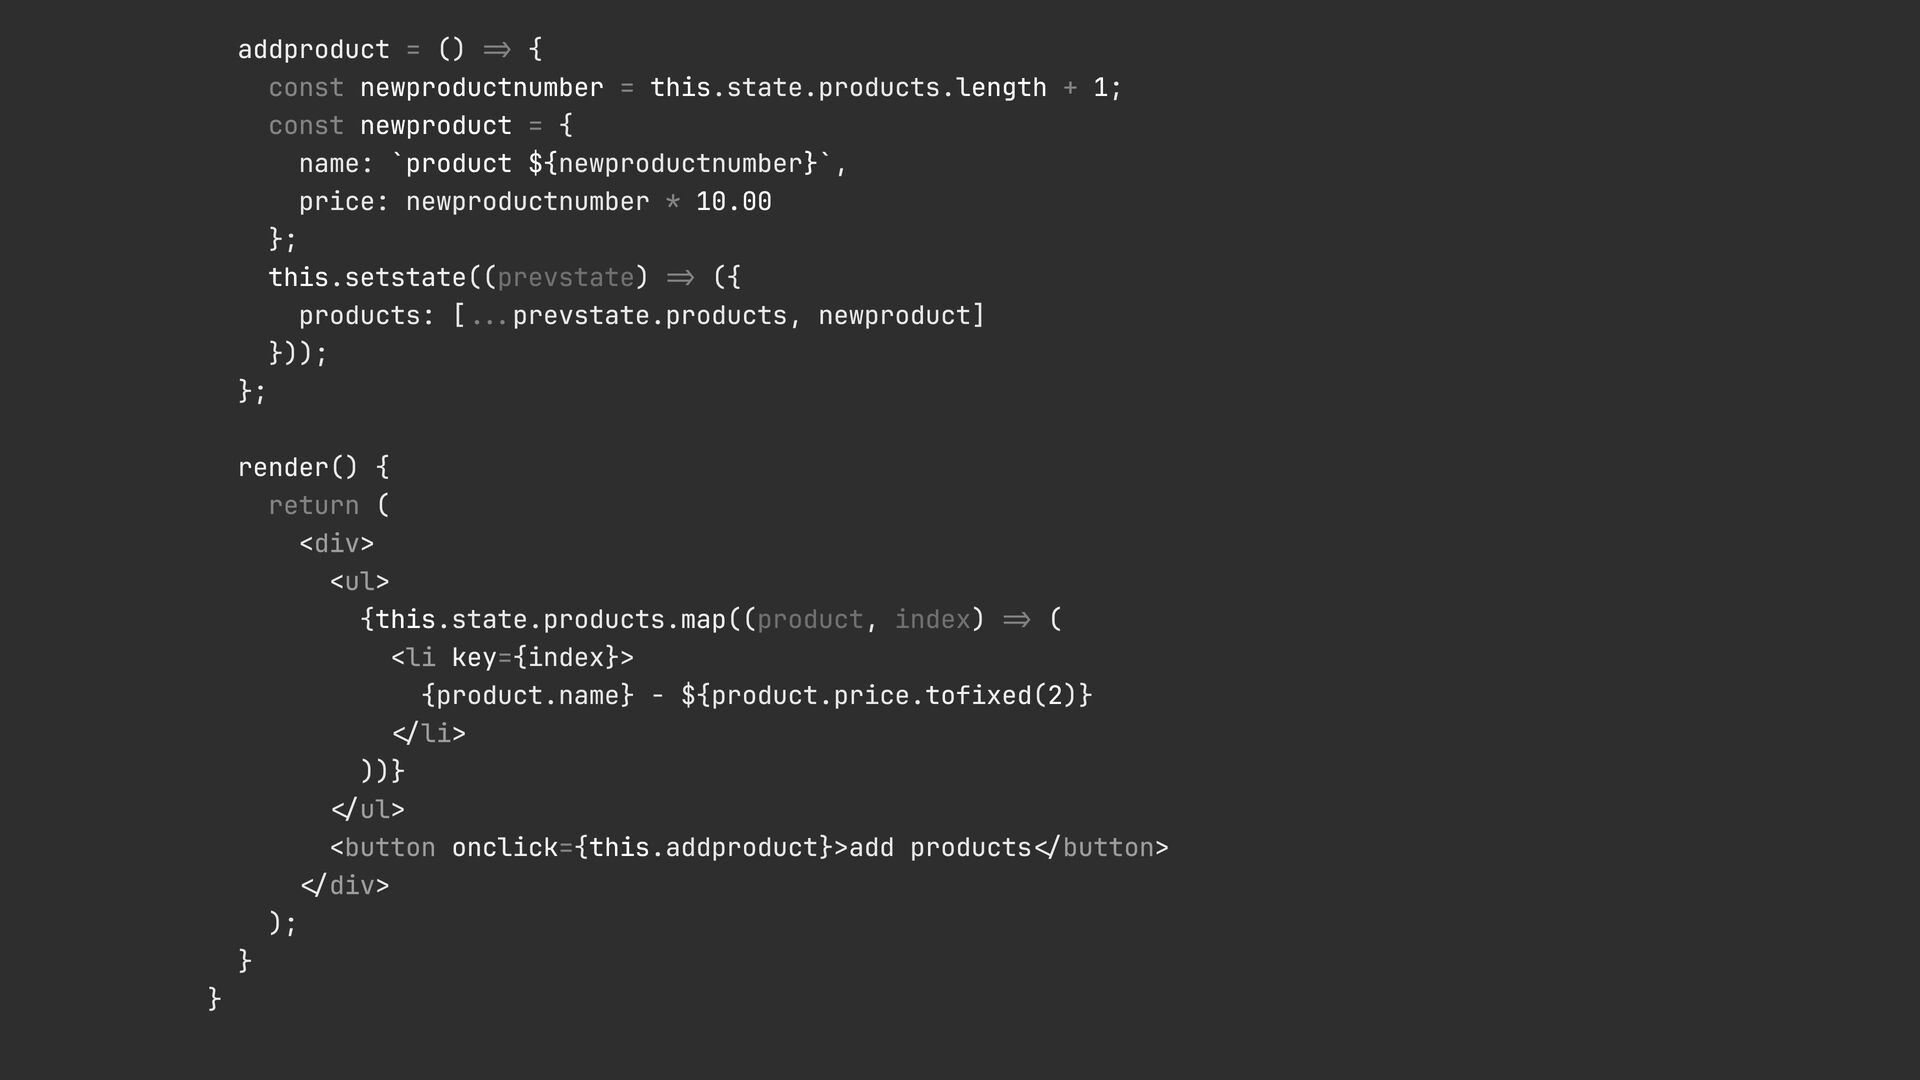Click the add products button text
The width and height of the screenshot is (1920, 1080).
(x=940, y=847)
